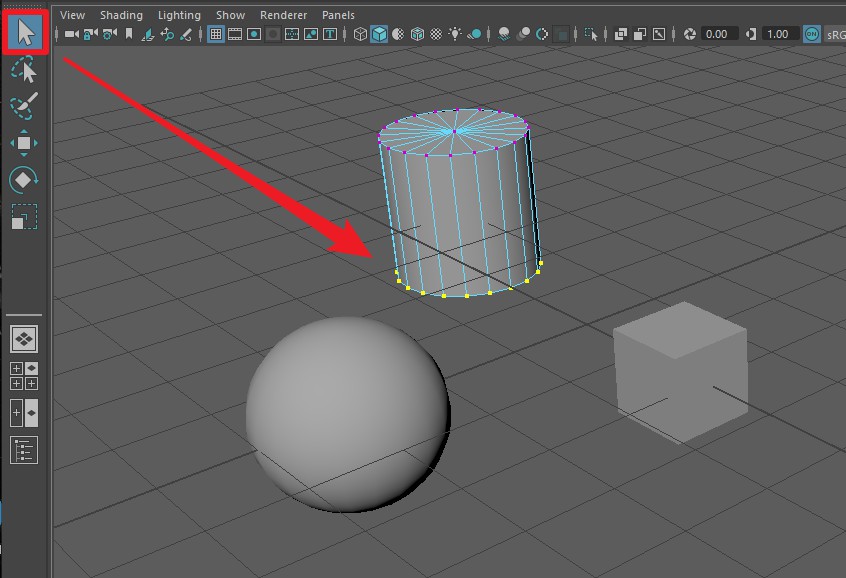Select the sphere in the viewport
Viewport: 846px width, 578px height.
348,414
